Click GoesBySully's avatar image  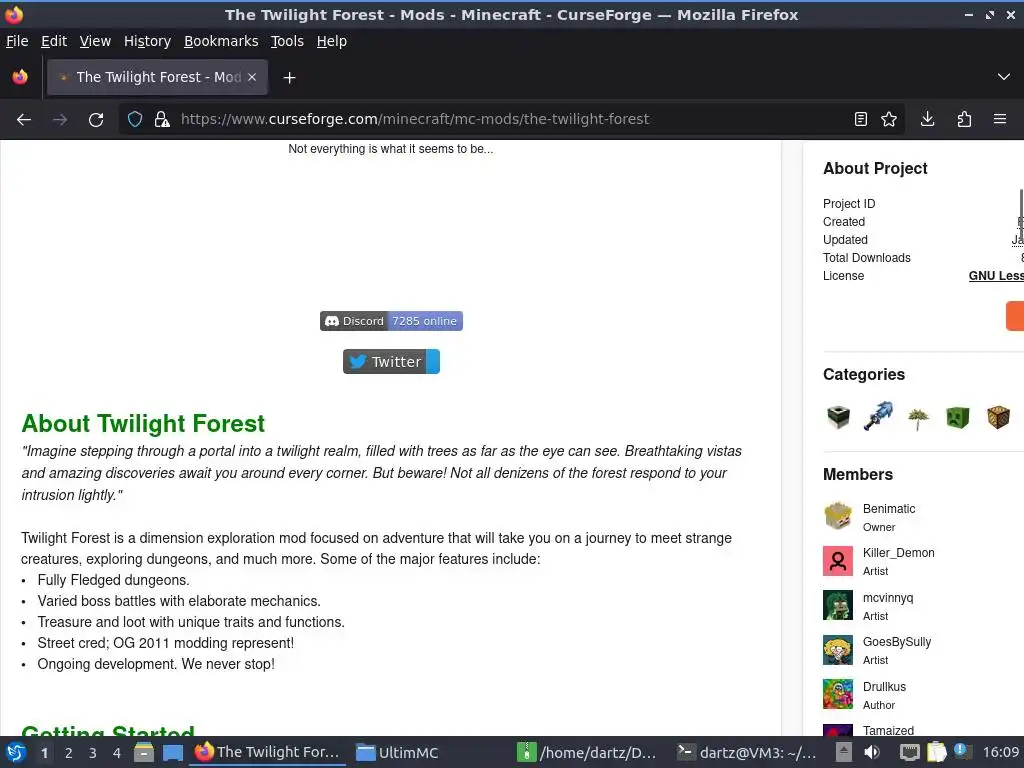[x=838, y=650]
